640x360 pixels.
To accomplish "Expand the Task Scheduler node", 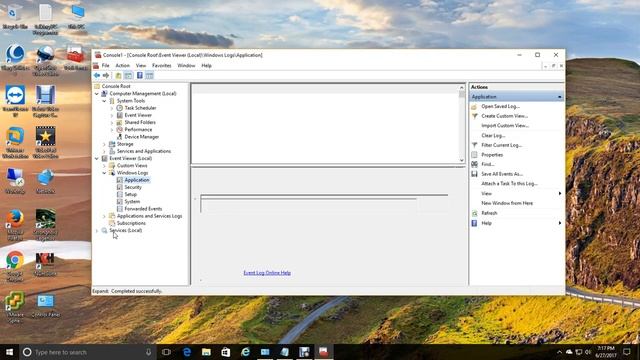I will (x=112, y=108).
